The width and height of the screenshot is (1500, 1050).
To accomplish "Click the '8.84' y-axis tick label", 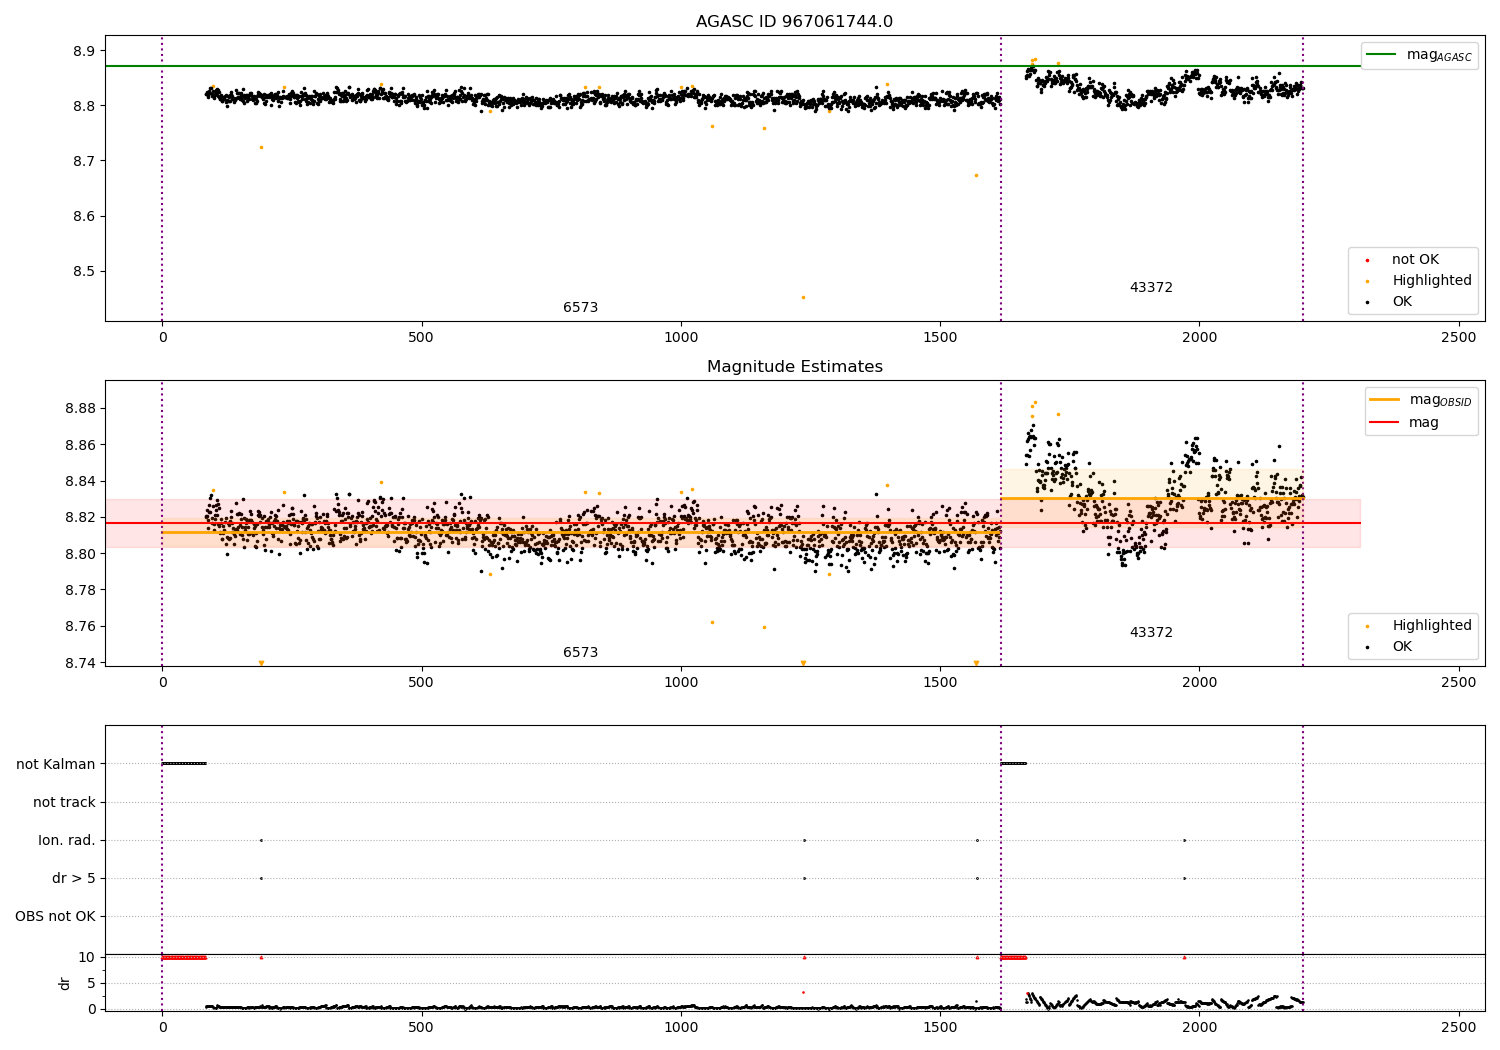I will (80, 482).
